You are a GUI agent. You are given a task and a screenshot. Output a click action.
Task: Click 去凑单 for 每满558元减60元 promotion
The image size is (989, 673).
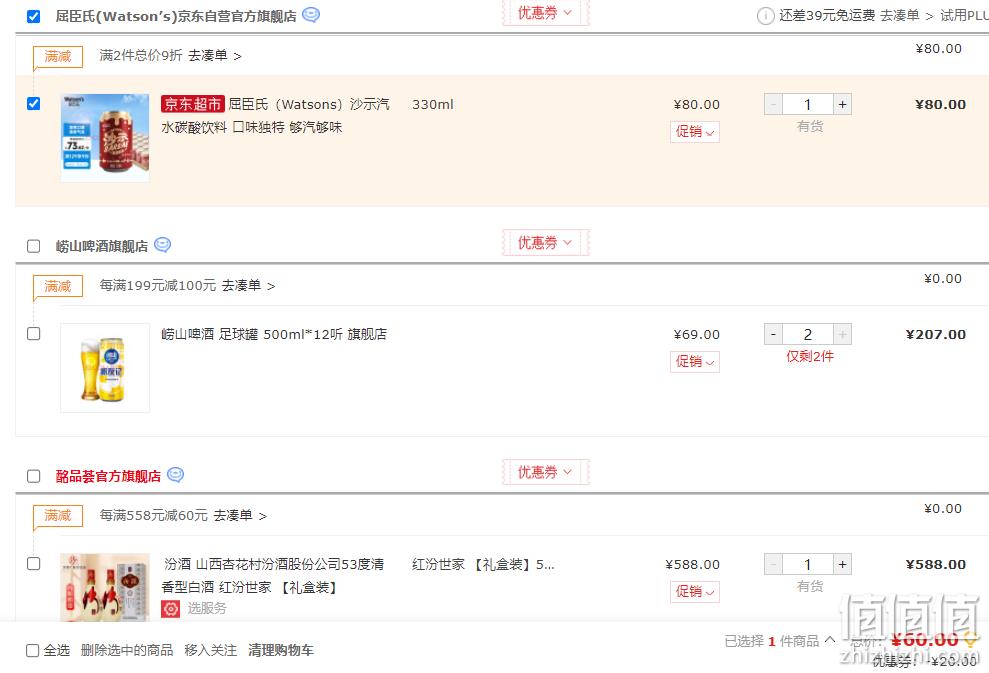pos(240,516)
